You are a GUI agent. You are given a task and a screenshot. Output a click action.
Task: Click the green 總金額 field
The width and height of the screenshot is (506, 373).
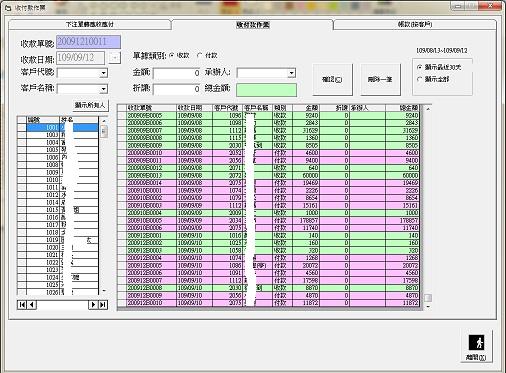point(266,90)
